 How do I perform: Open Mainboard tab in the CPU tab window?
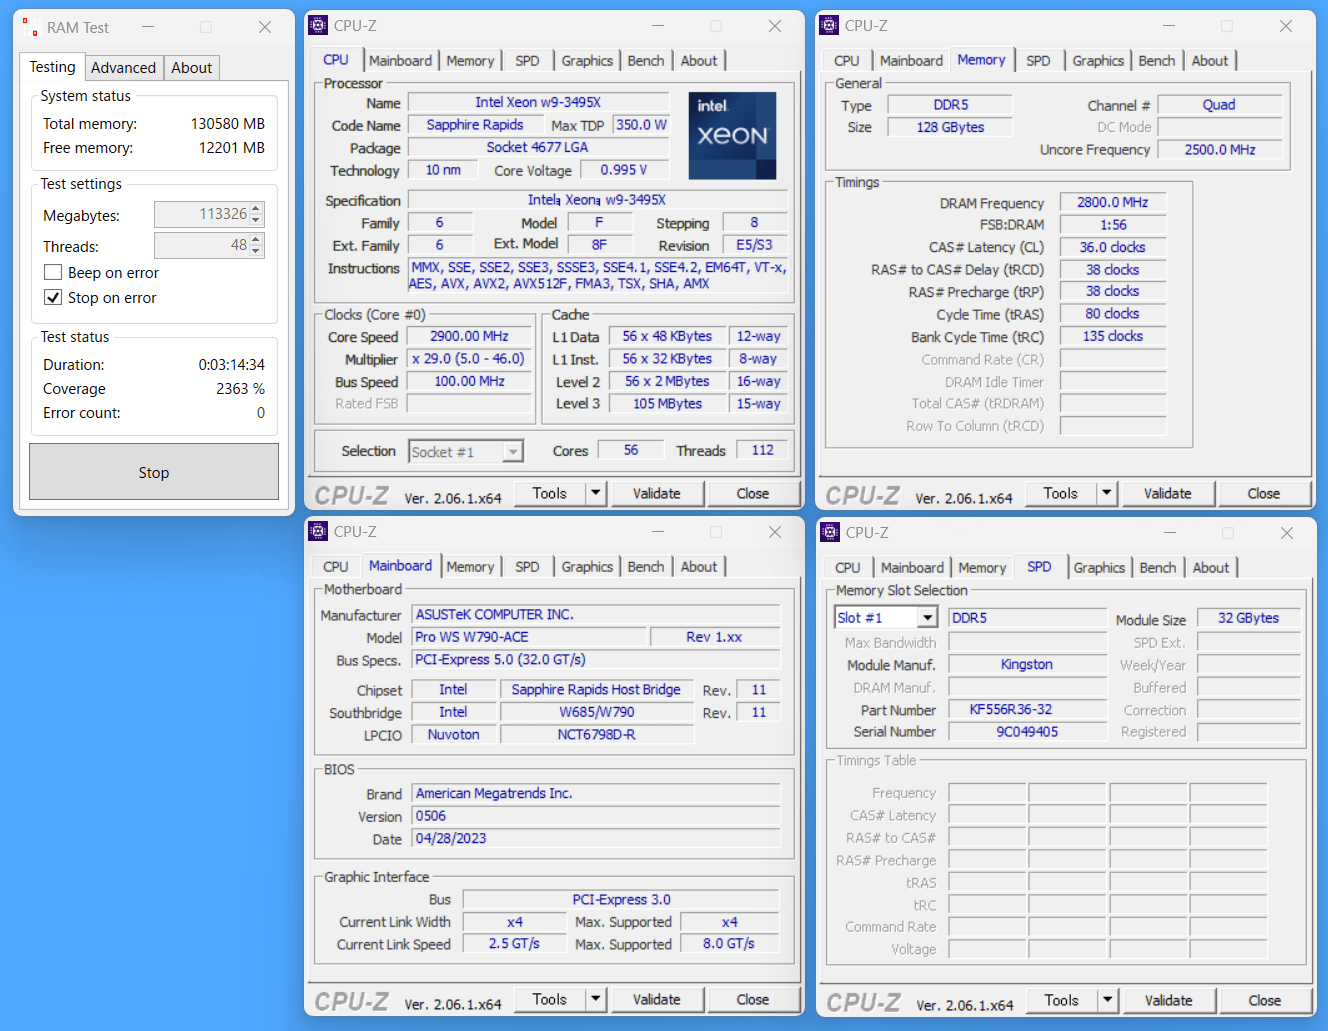(400, 61)
